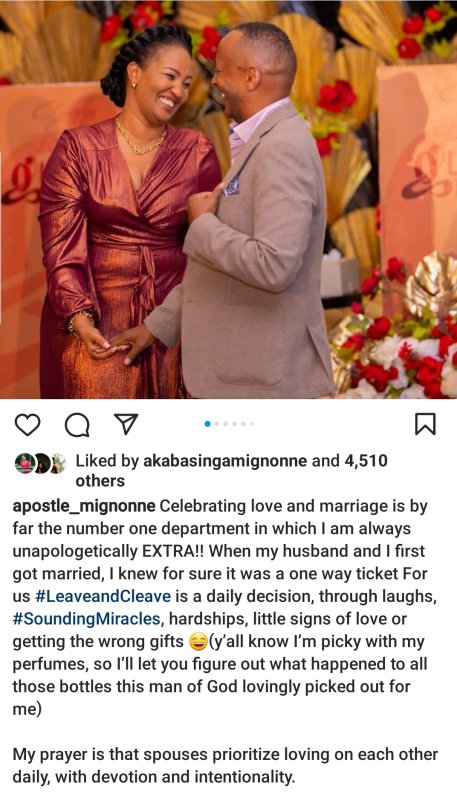Open the #SoundingMiracles hashtag
The image size is (457, 800).
[87, 618]
